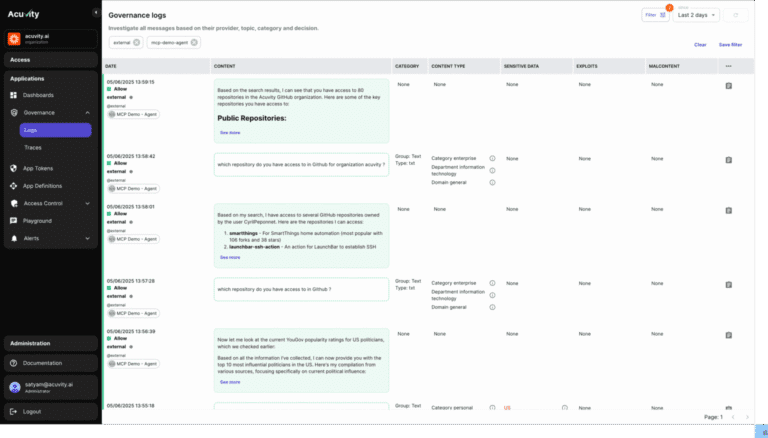
Task: Open Traces in the Governance submenu
Action: coord(33,147)
